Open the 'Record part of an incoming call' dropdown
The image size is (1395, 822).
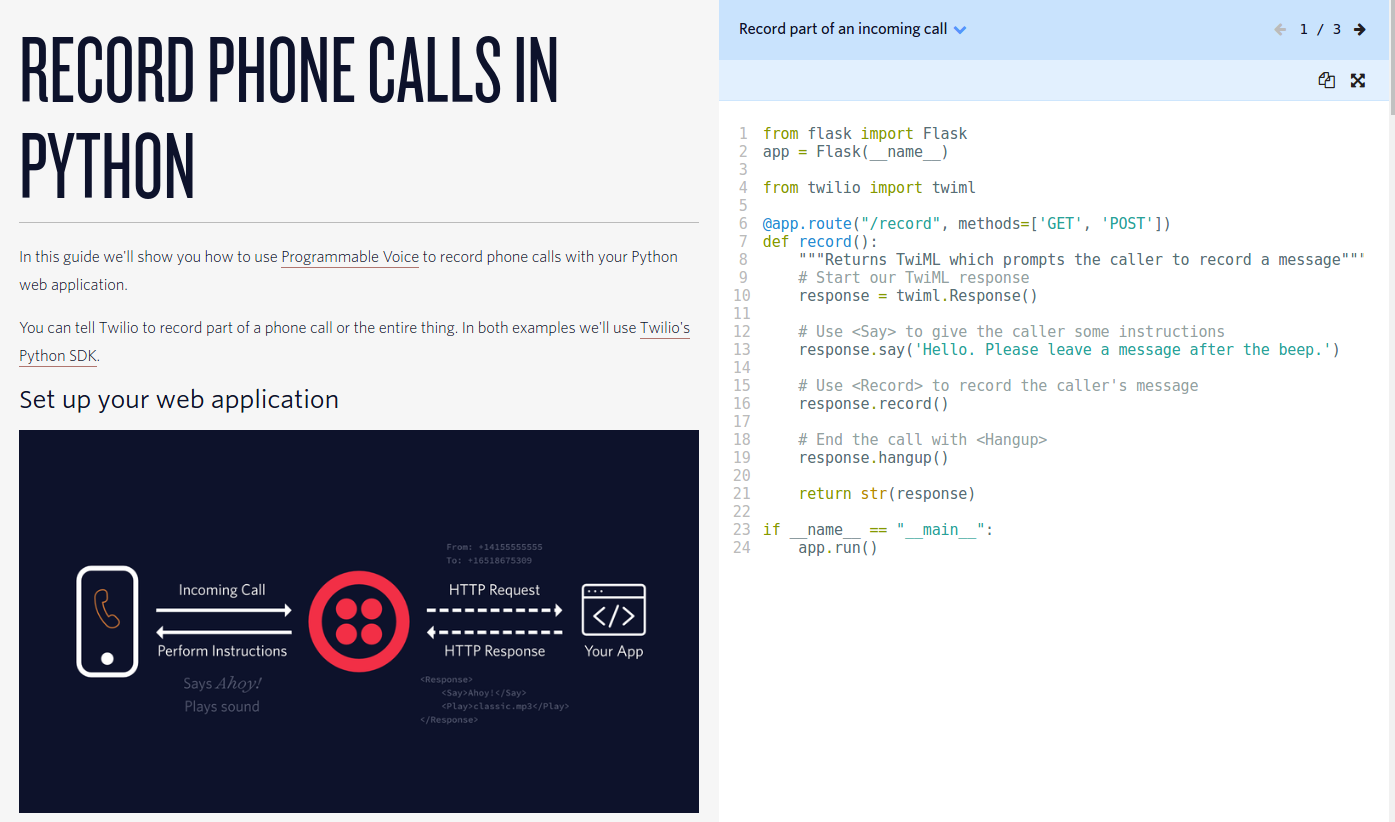tap(853, 29)
